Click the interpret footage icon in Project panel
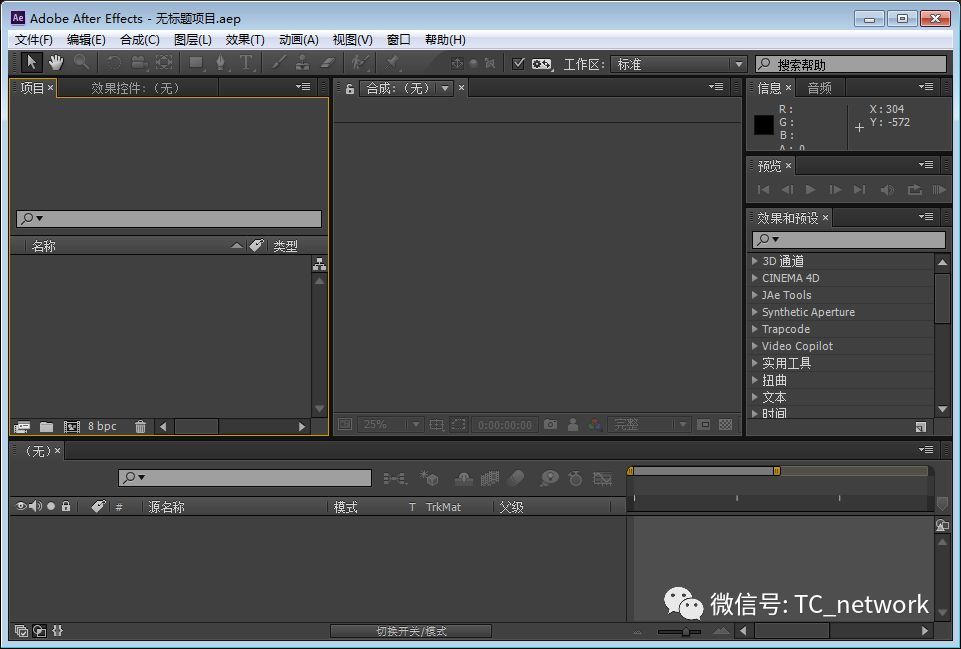 (22, 427)
